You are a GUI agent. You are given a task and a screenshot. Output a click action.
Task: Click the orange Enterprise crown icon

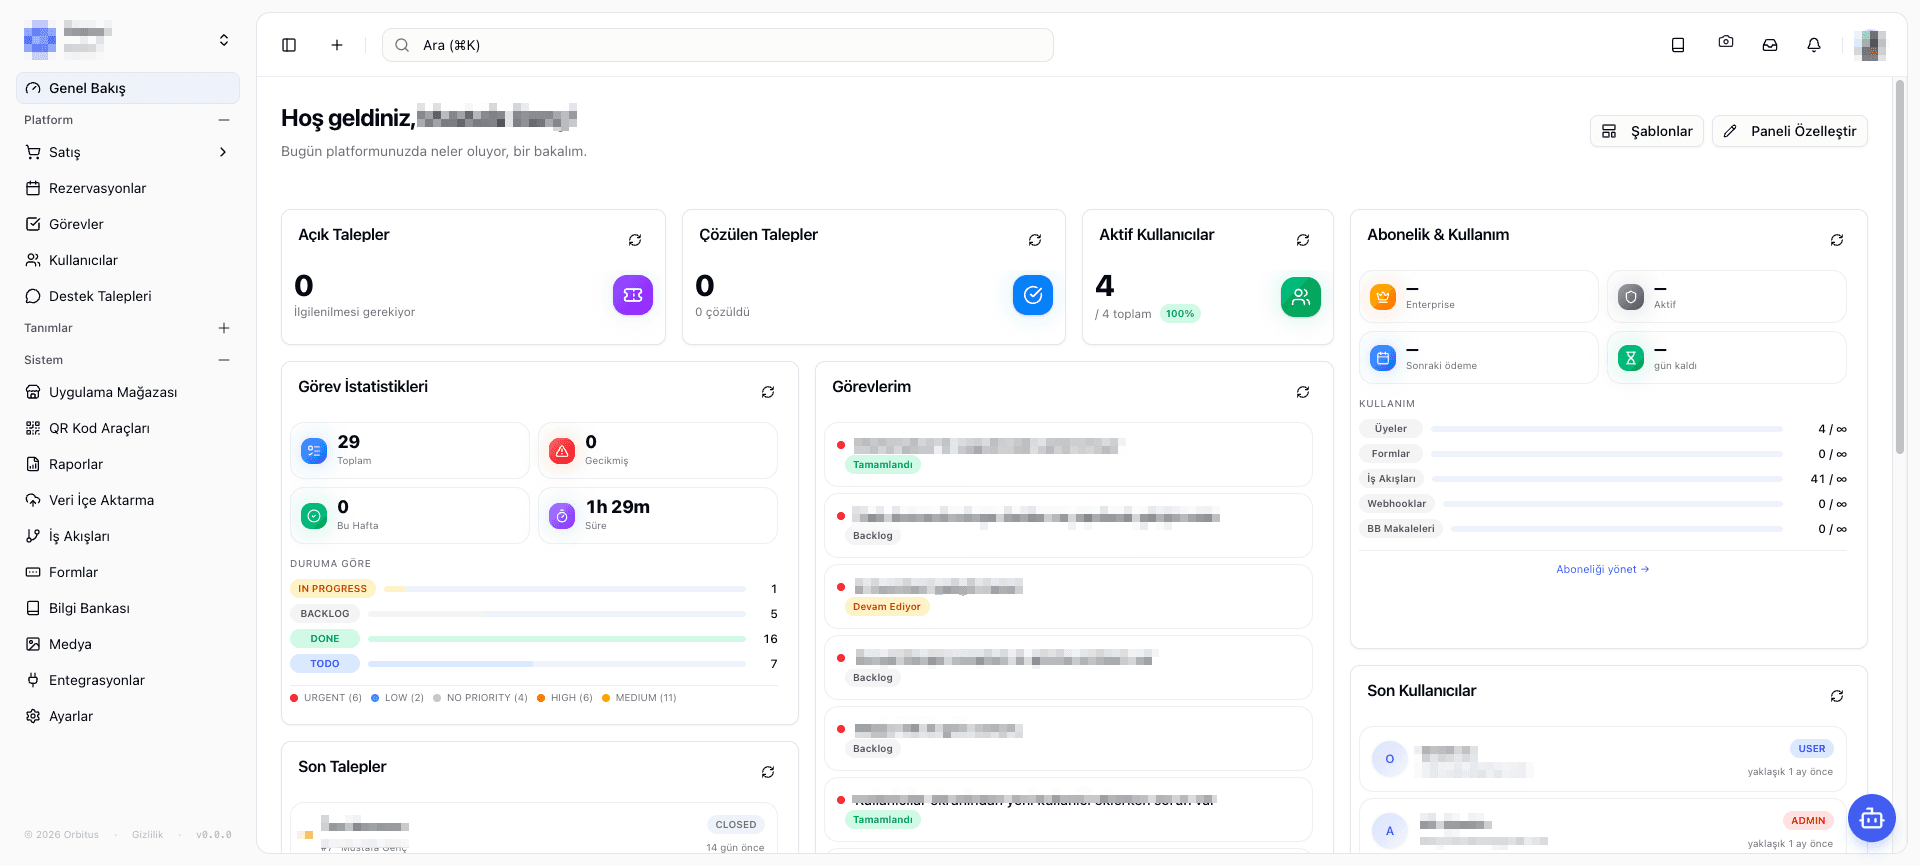1383,297
